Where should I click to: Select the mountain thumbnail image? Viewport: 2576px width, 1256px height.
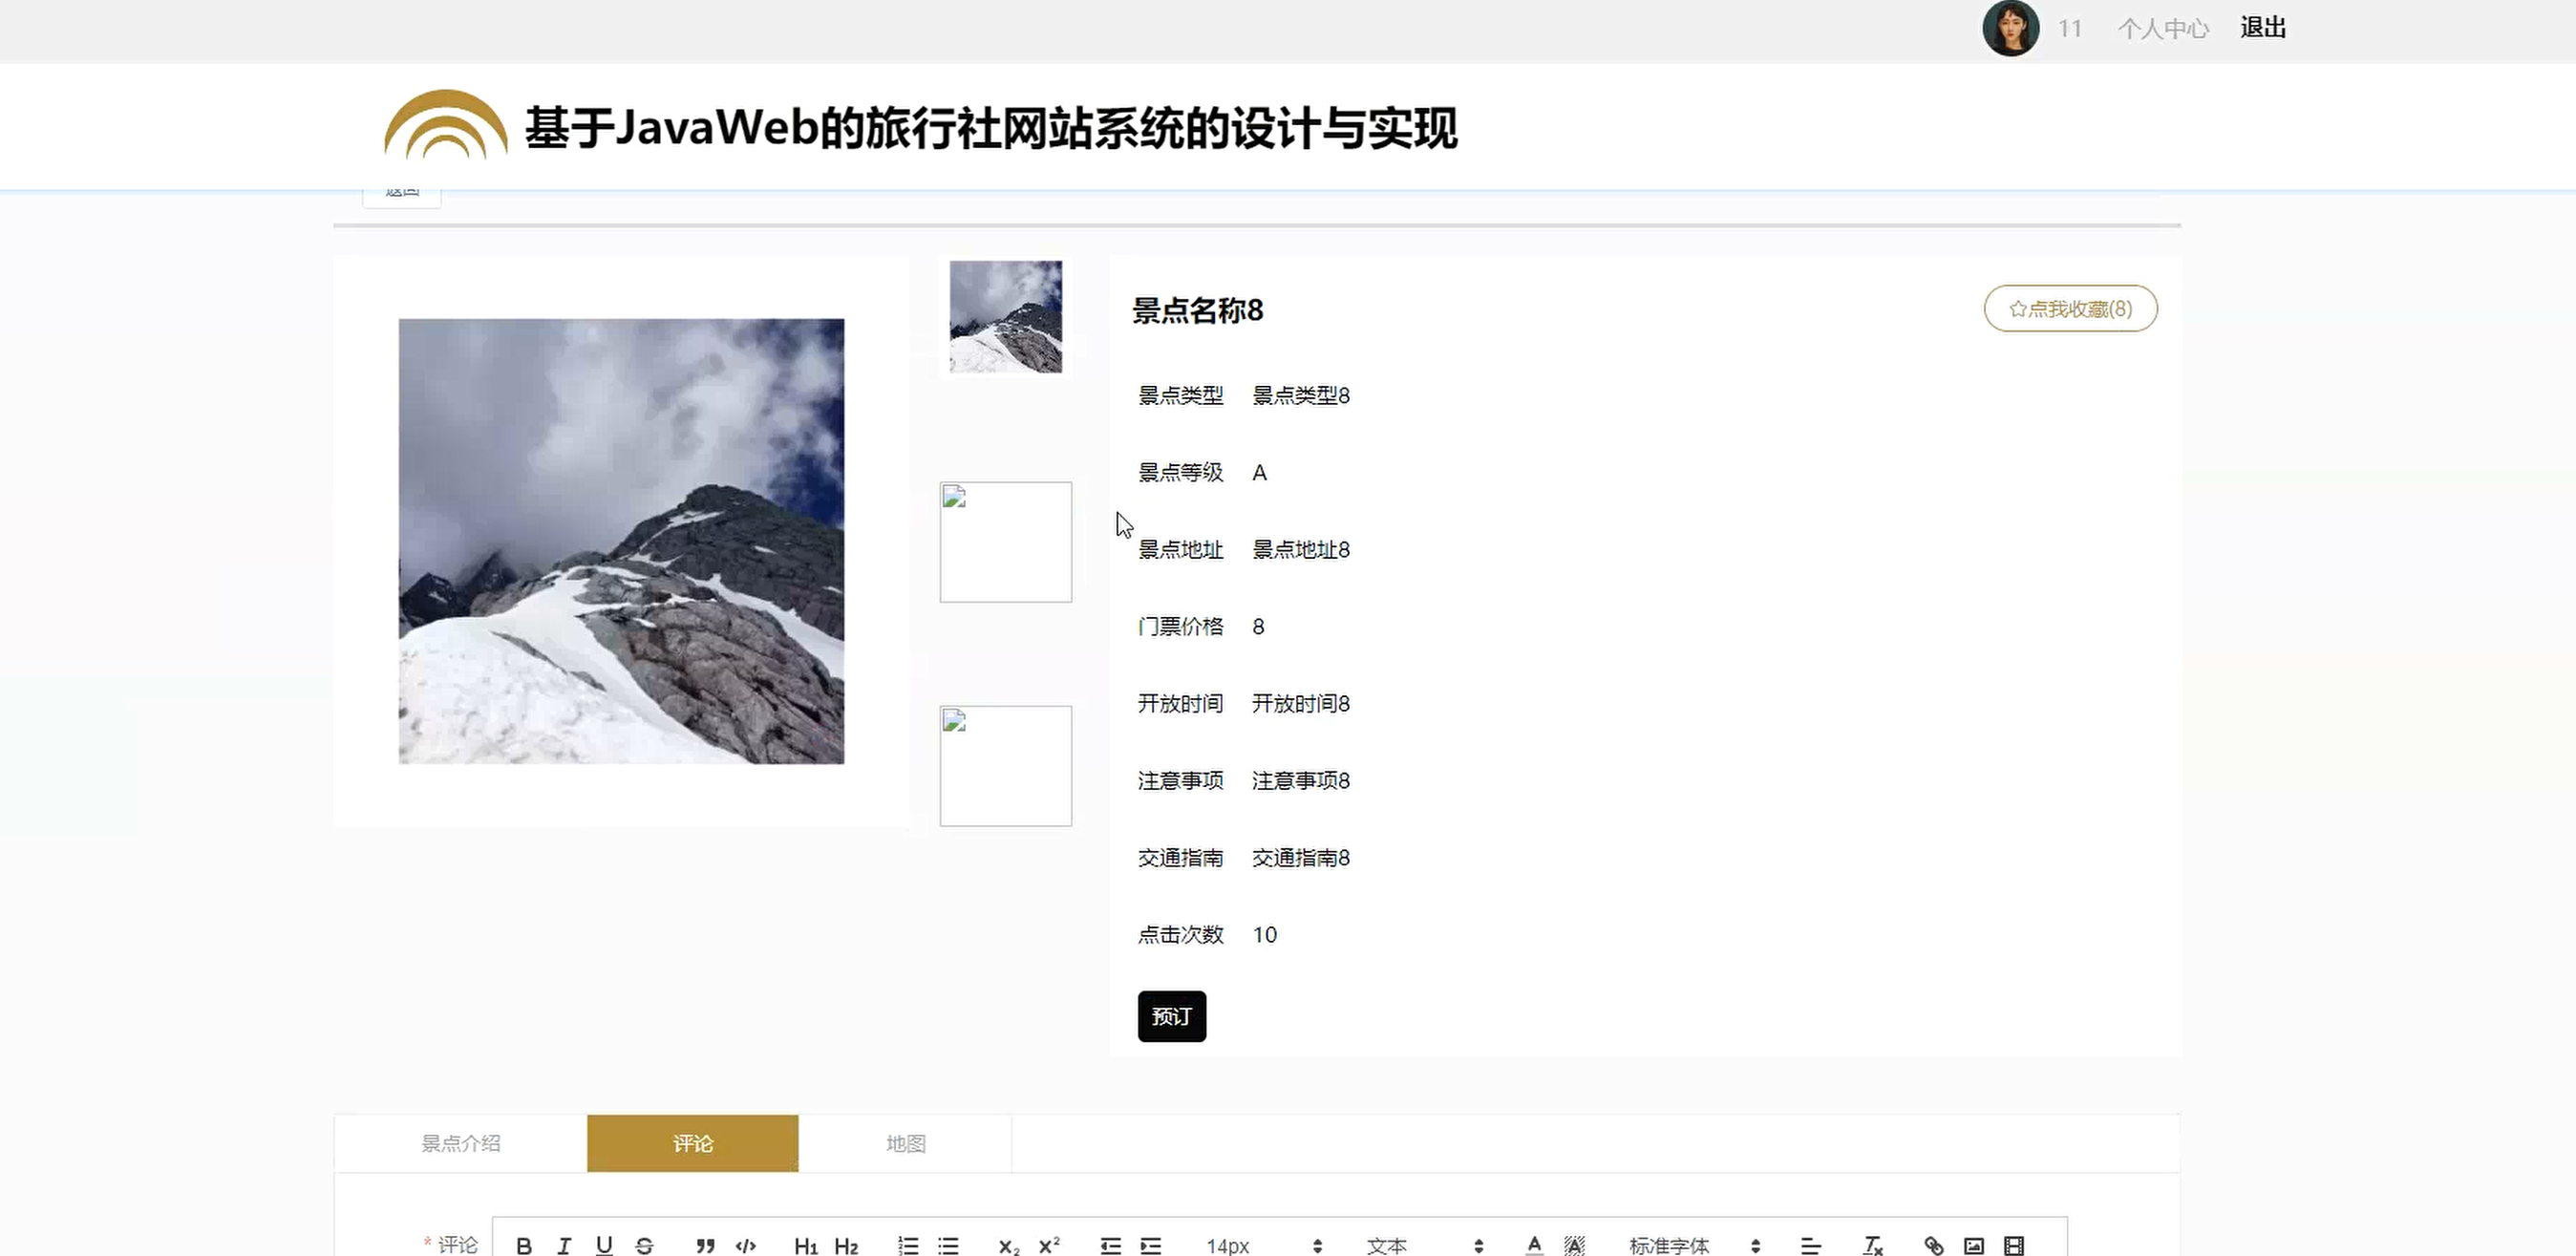1005,316
